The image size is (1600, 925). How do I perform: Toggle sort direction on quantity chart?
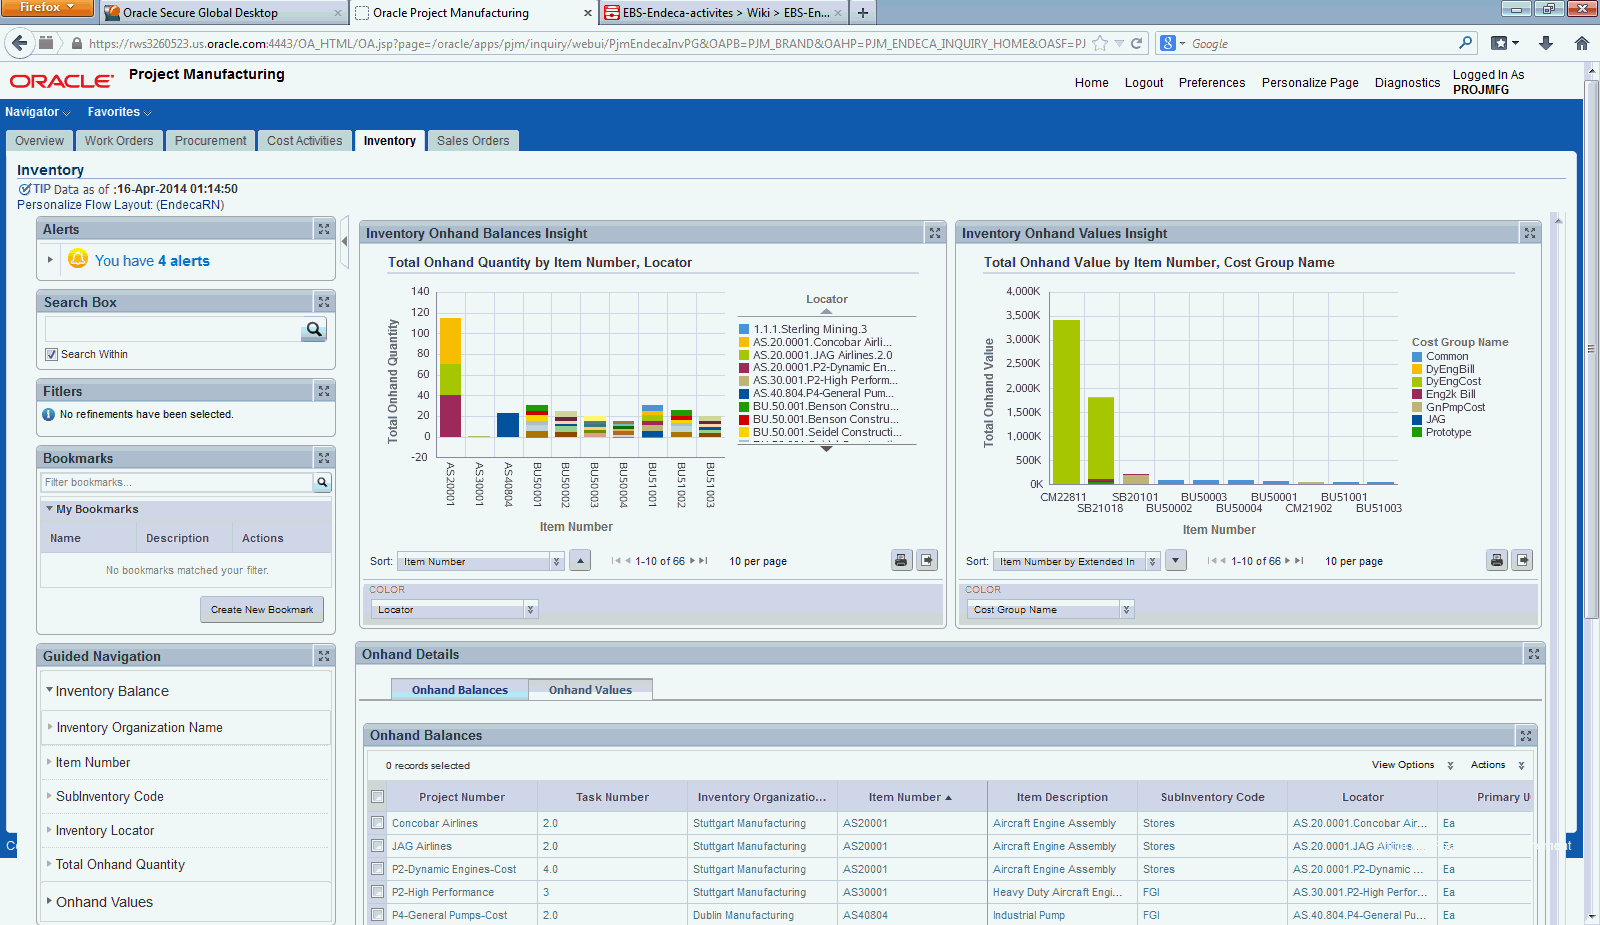(581, 560)
